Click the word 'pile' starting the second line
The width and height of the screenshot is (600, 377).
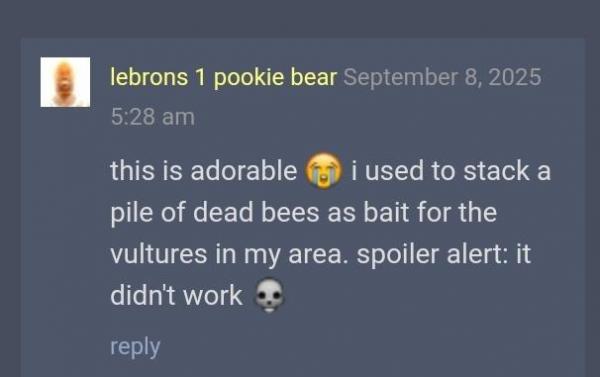(132, 213)
